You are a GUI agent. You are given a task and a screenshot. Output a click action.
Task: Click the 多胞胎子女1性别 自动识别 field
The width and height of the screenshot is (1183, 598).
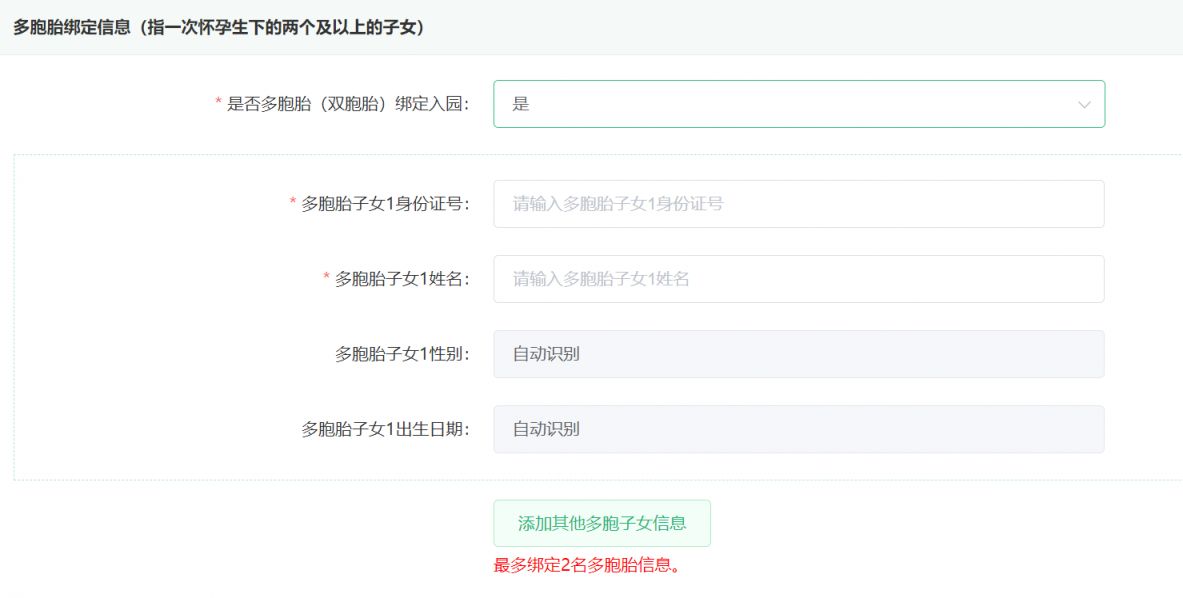(x=799, y=354)
